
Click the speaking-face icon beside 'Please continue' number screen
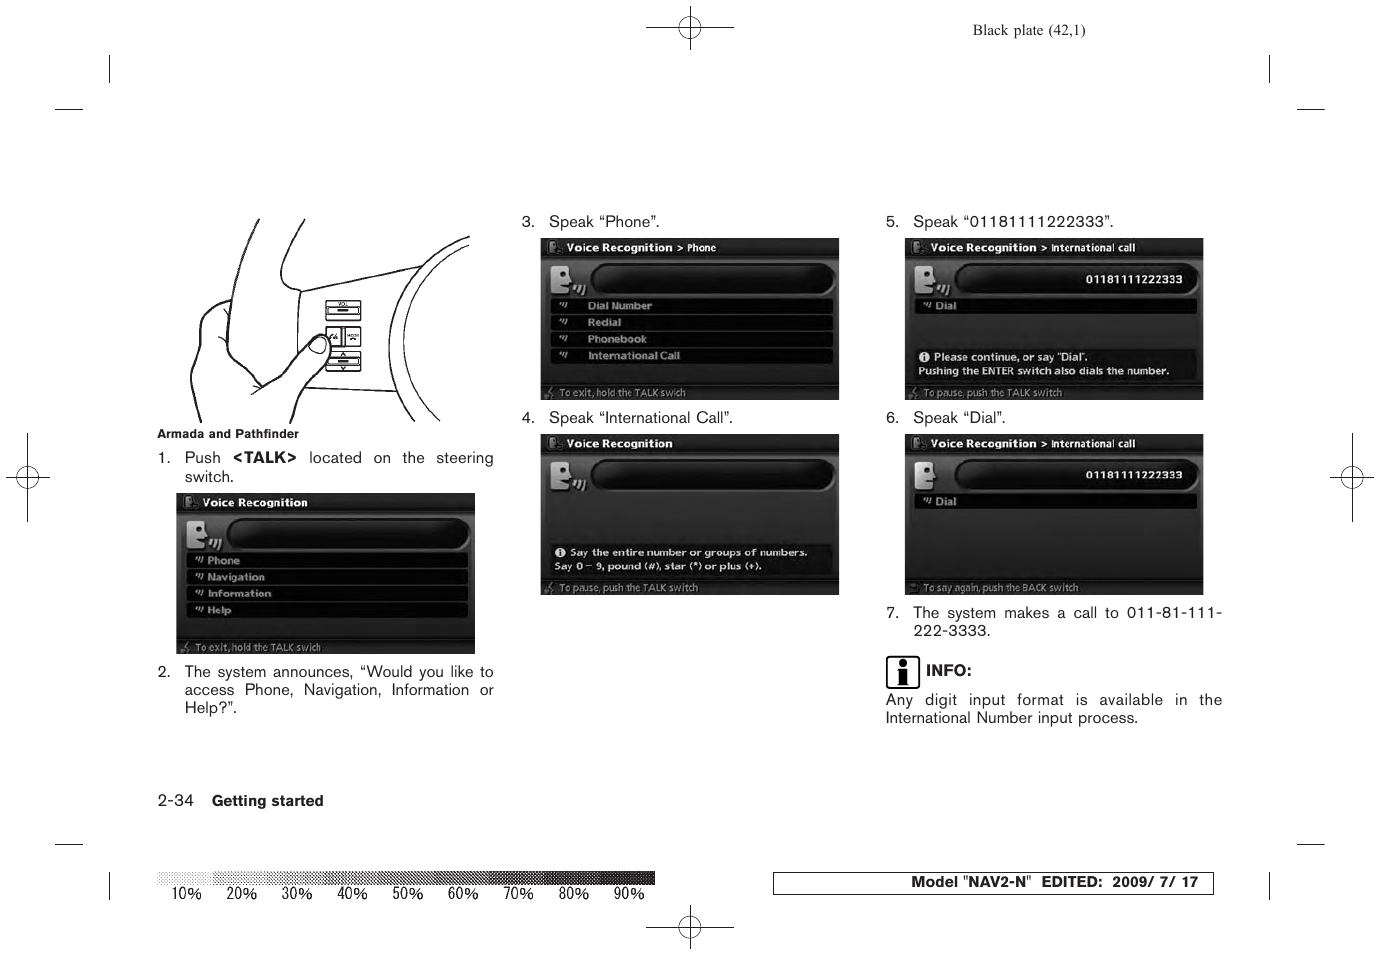[930, 281]
